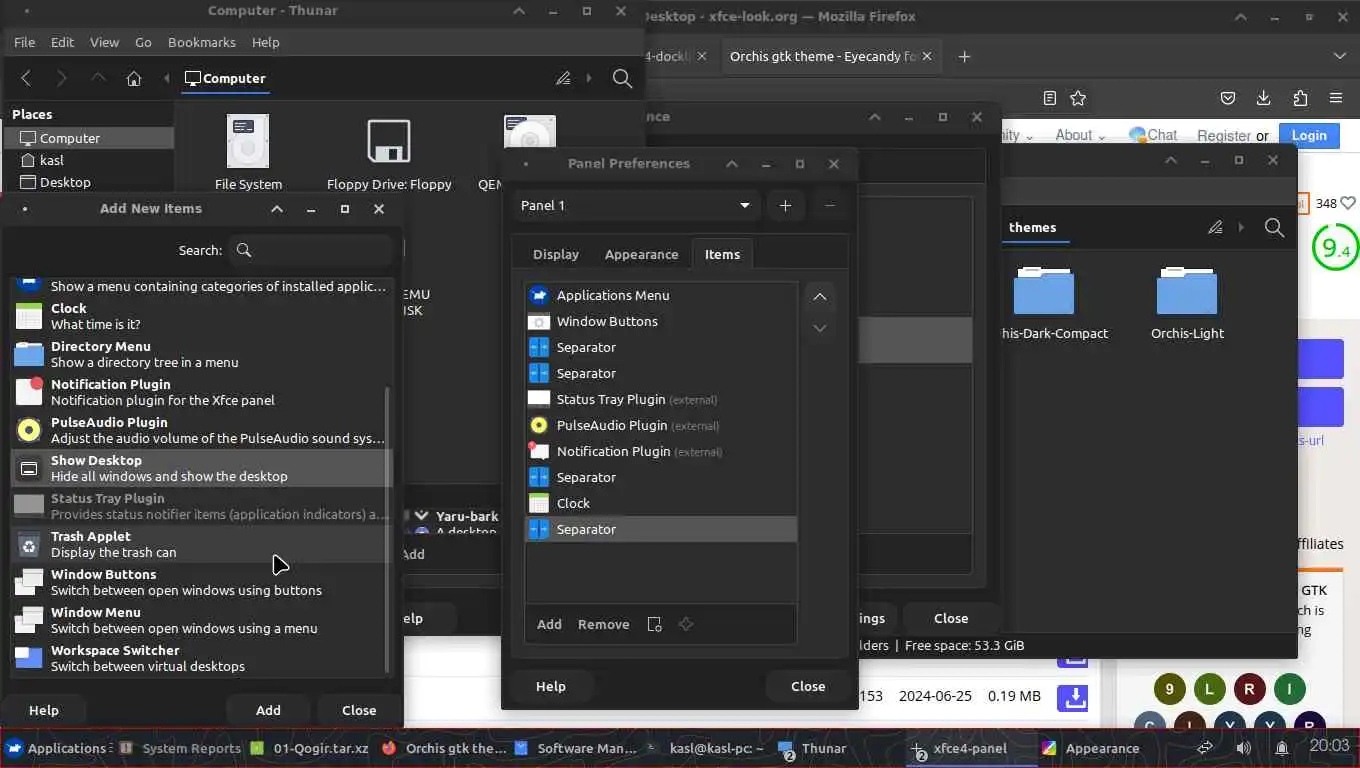
Task: Open the Applications menu on the taskbar
Action: [x=56, y=748]
